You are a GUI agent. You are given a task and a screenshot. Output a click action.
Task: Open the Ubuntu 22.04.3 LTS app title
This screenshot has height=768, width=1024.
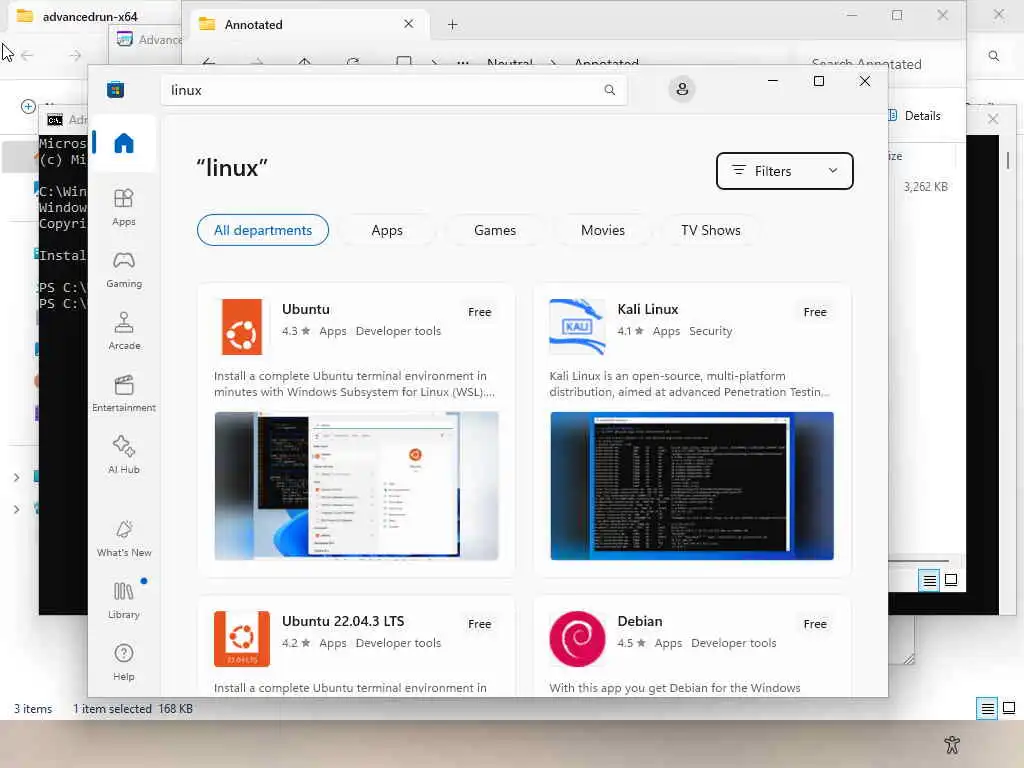point(343,621)
